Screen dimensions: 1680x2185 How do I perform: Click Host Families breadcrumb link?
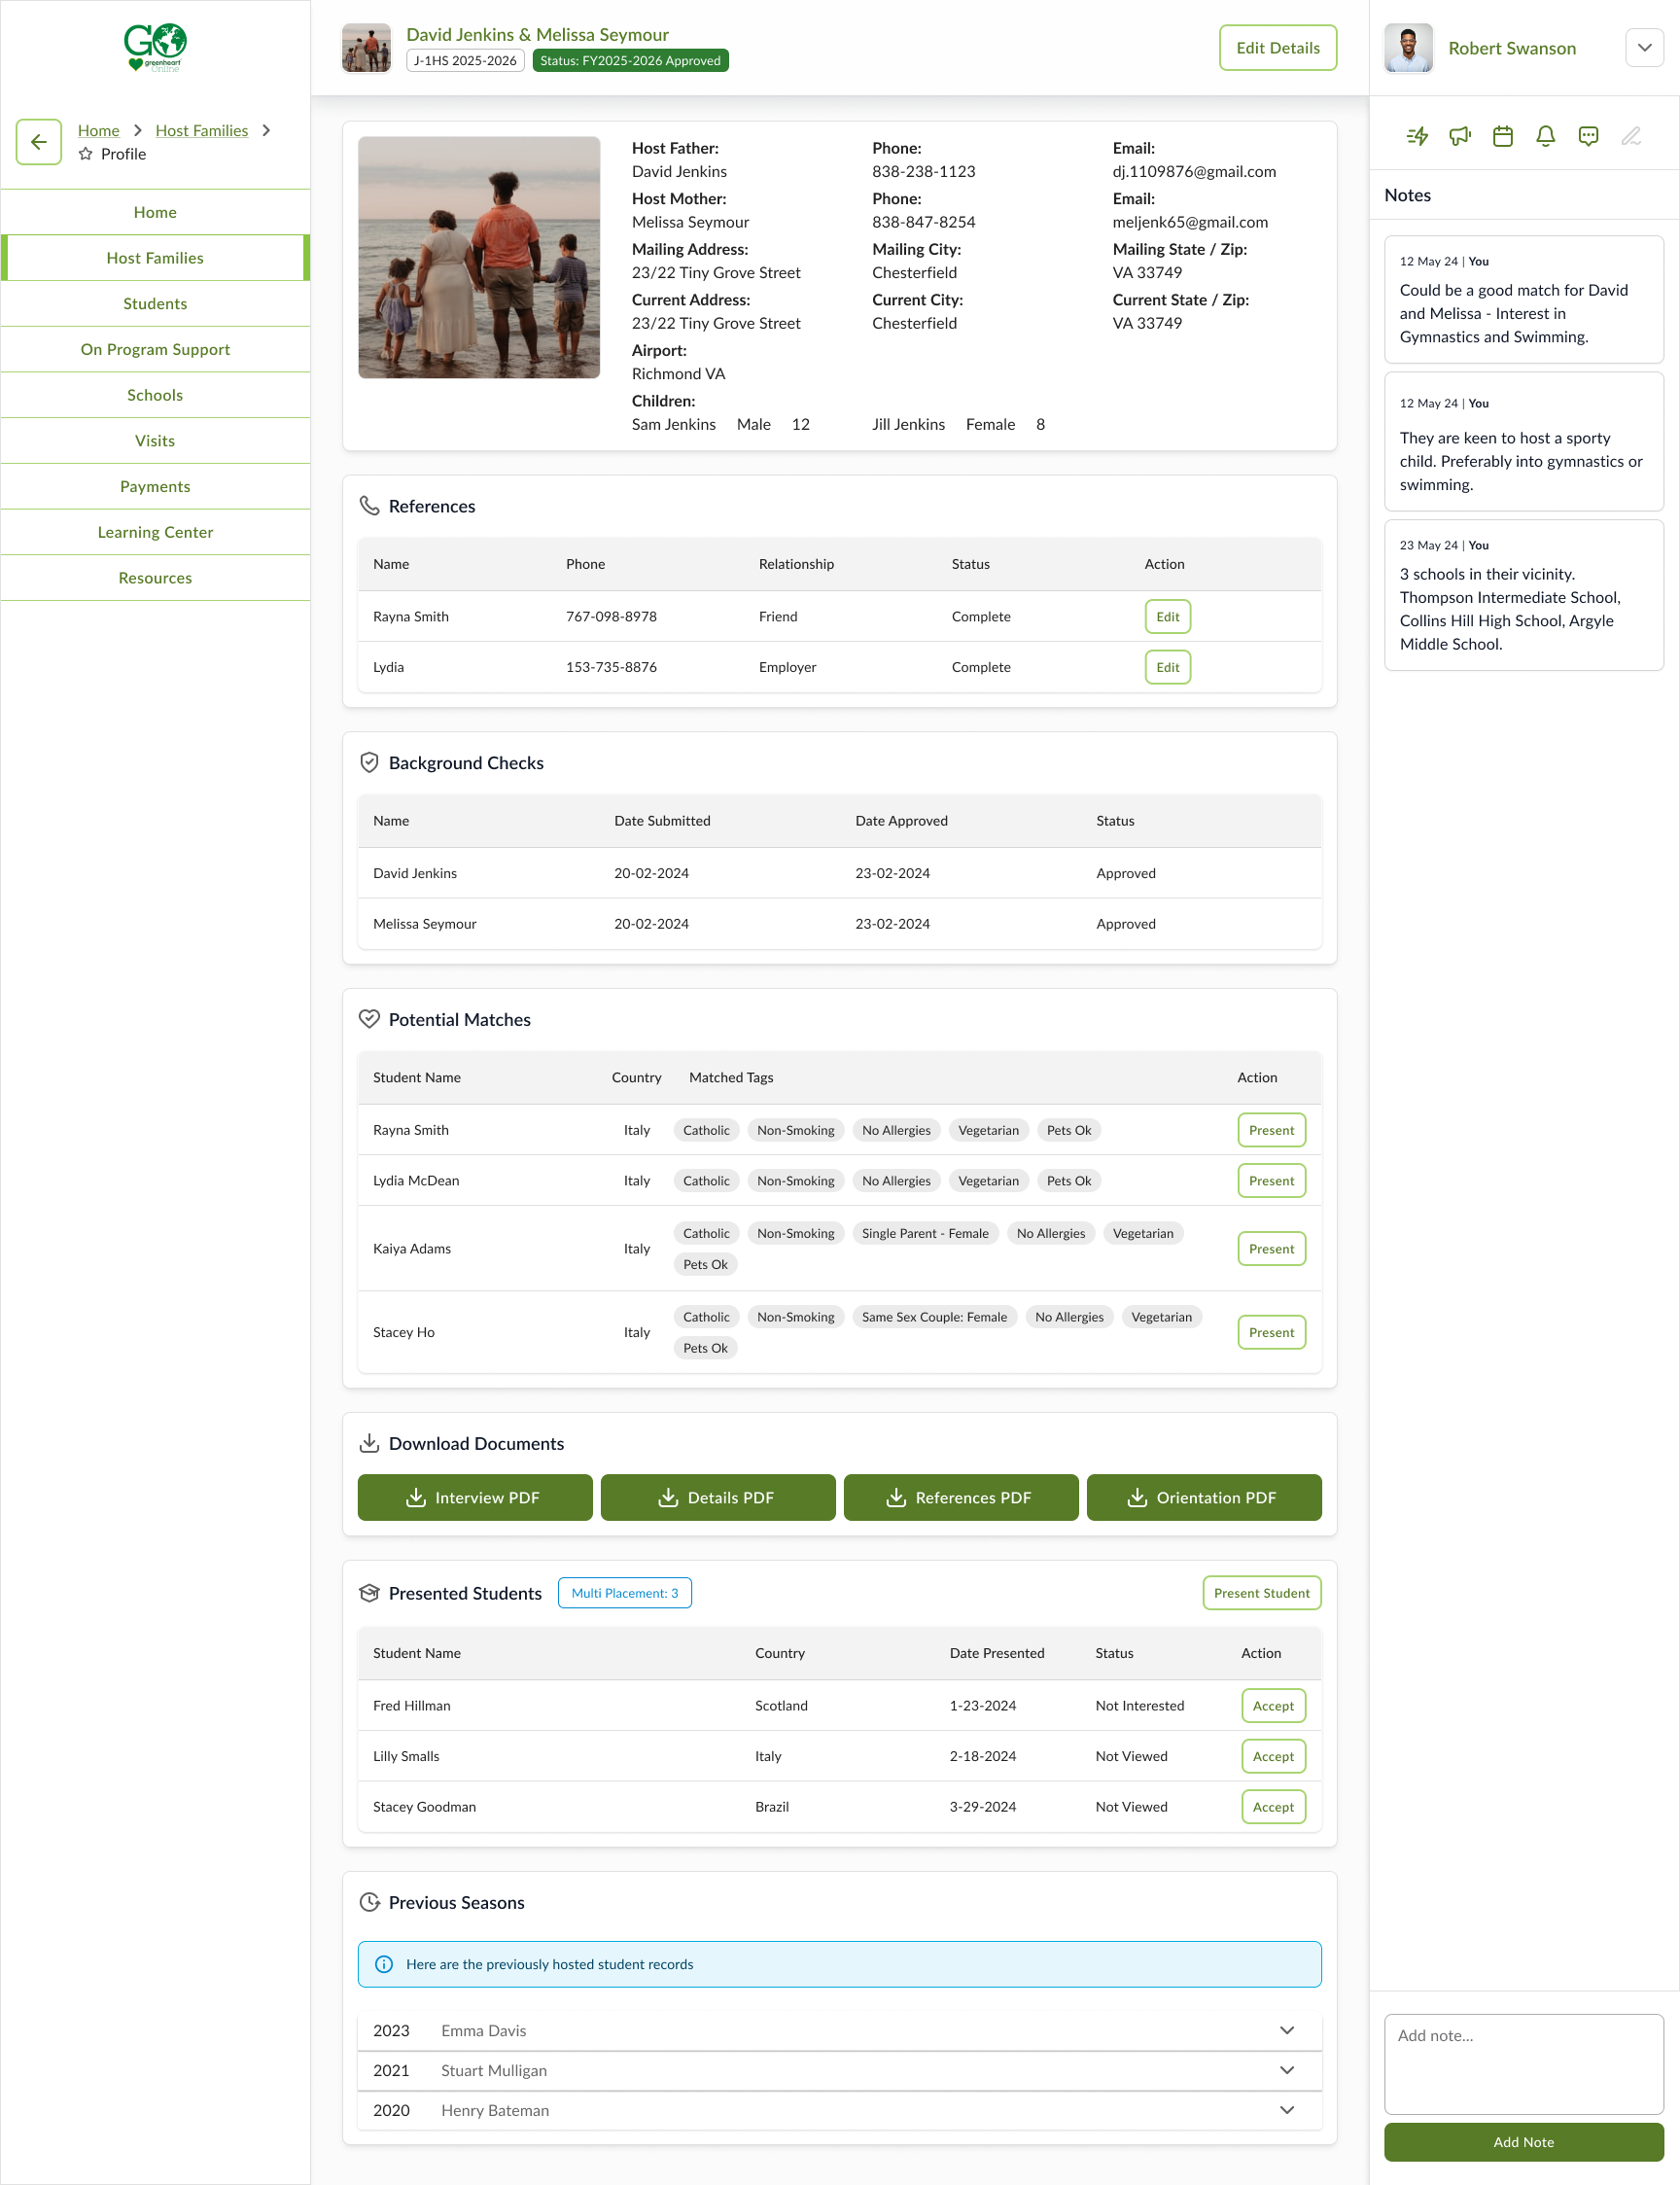[x=201, y=130]
